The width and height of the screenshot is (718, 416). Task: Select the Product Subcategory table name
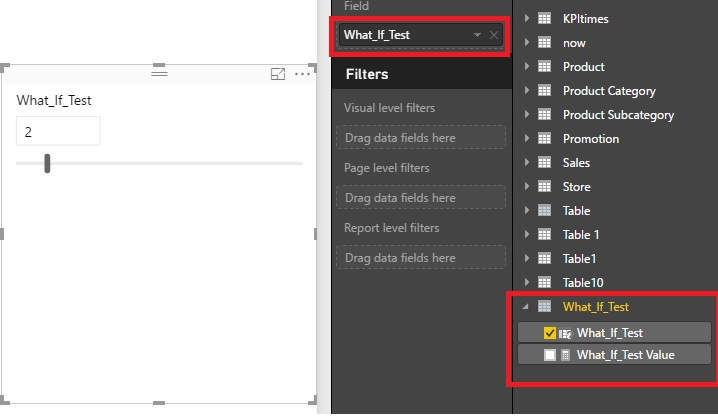pos(618,115)
